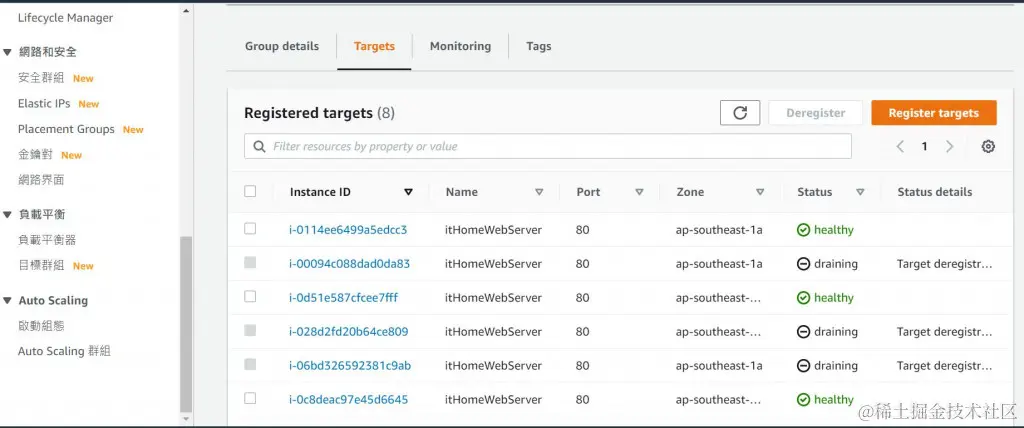The height and width of the screenshot is (428, 1024).
Task: Toggle select-all targets checkbox in header
Action: [x=249, y=191]
